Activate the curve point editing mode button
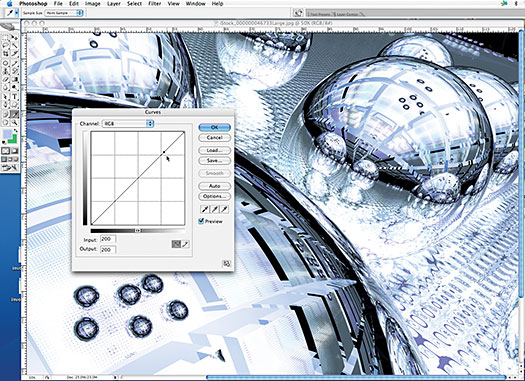The image size is (525, 381). tap(176, 244)
